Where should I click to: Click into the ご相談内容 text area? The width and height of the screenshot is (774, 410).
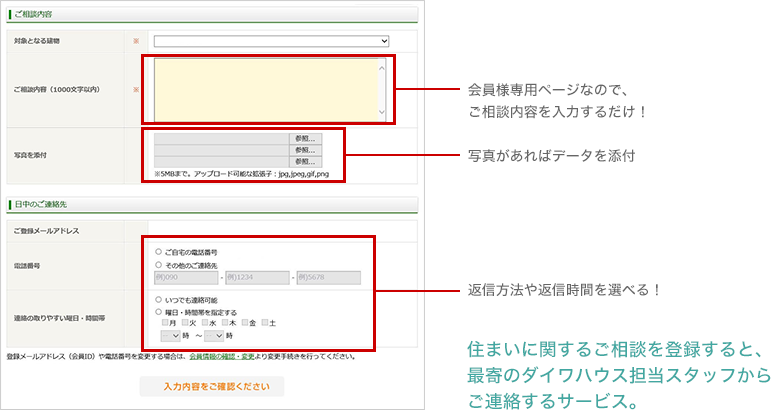[x=265, y=90]
